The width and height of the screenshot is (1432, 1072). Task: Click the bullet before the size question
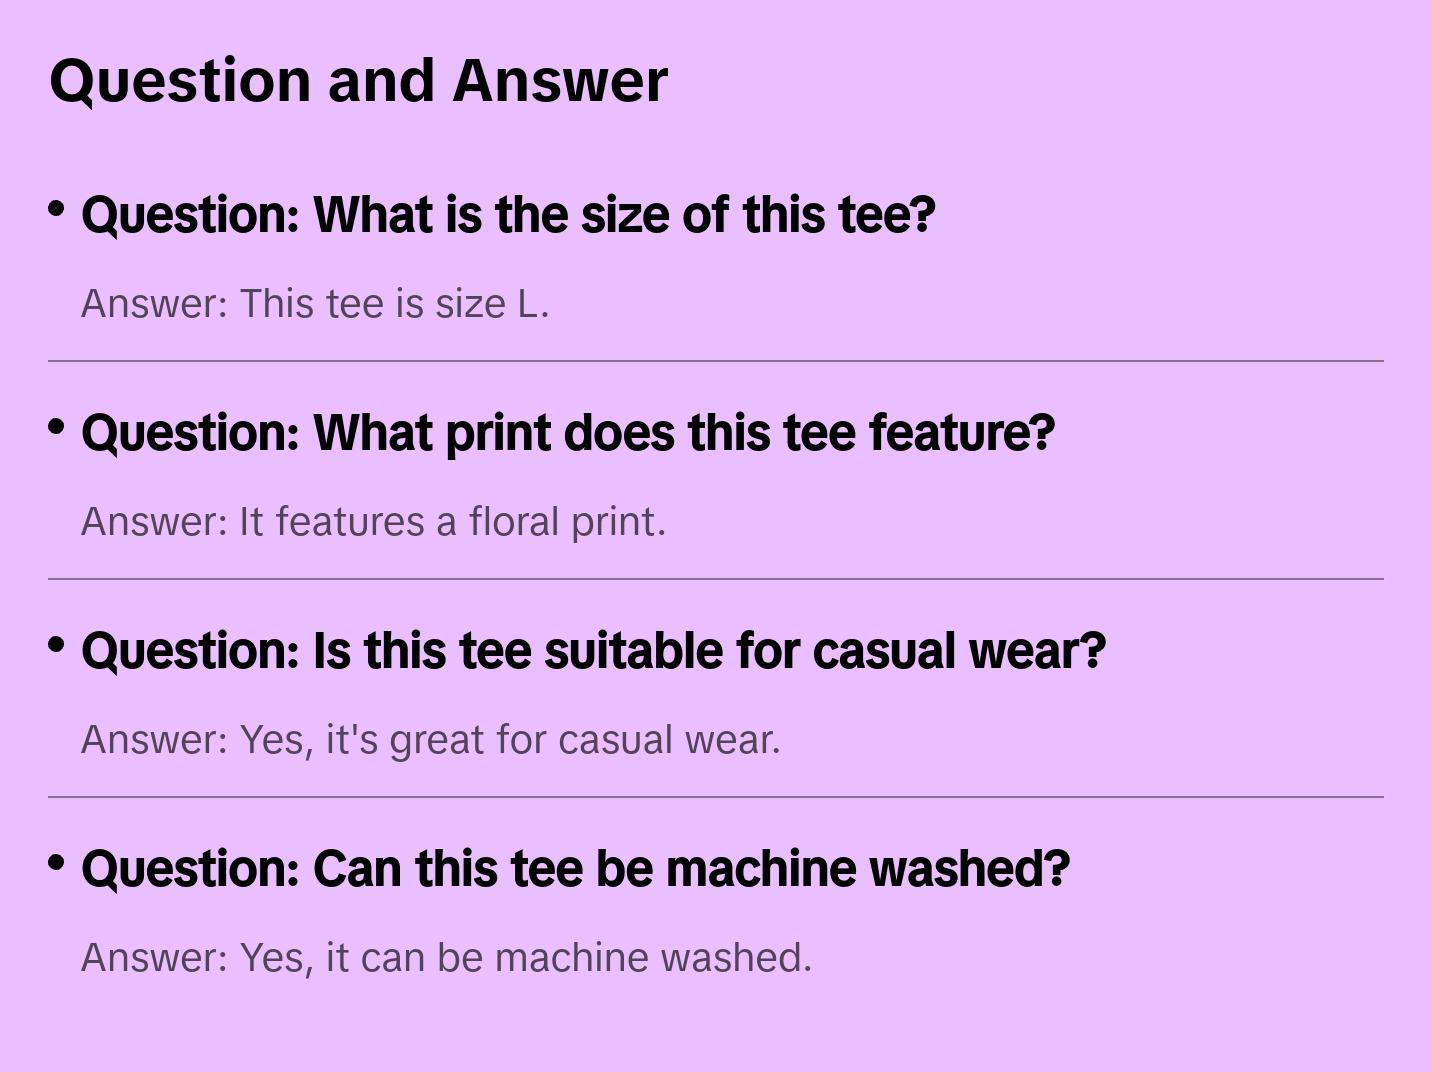tap(57, 209)
